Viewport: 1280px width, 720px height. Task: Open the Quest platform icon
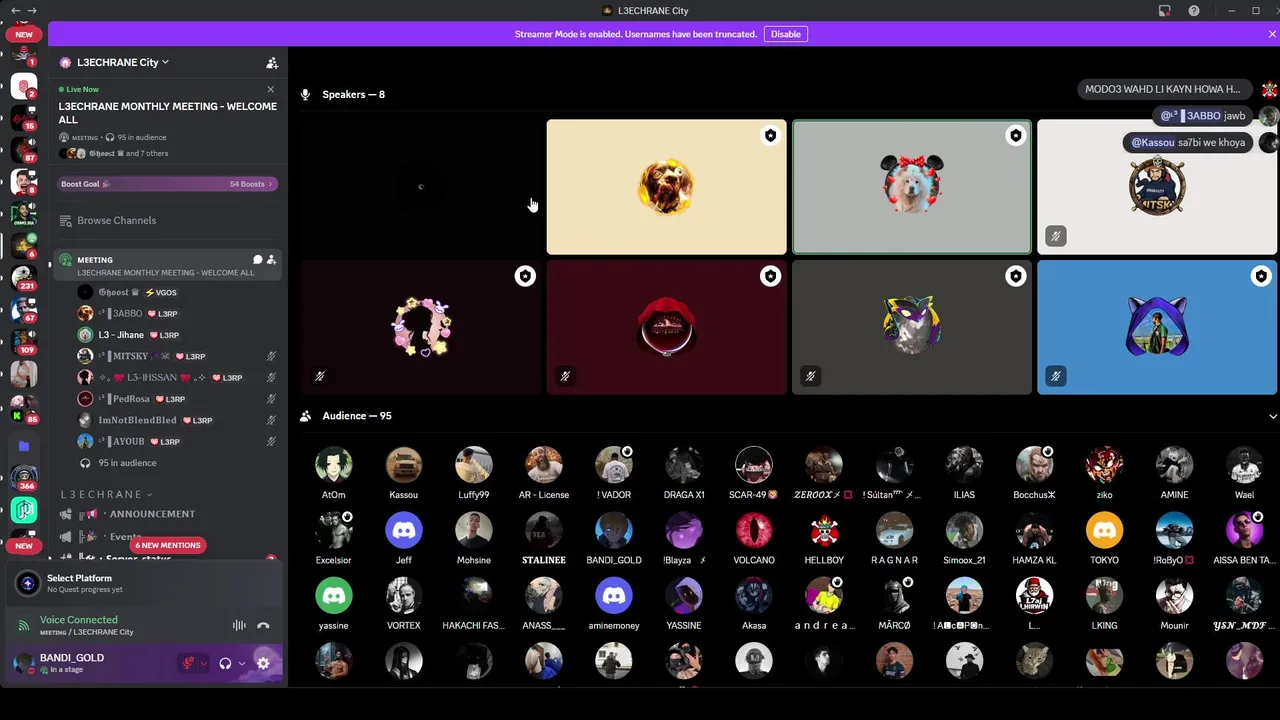28,584
